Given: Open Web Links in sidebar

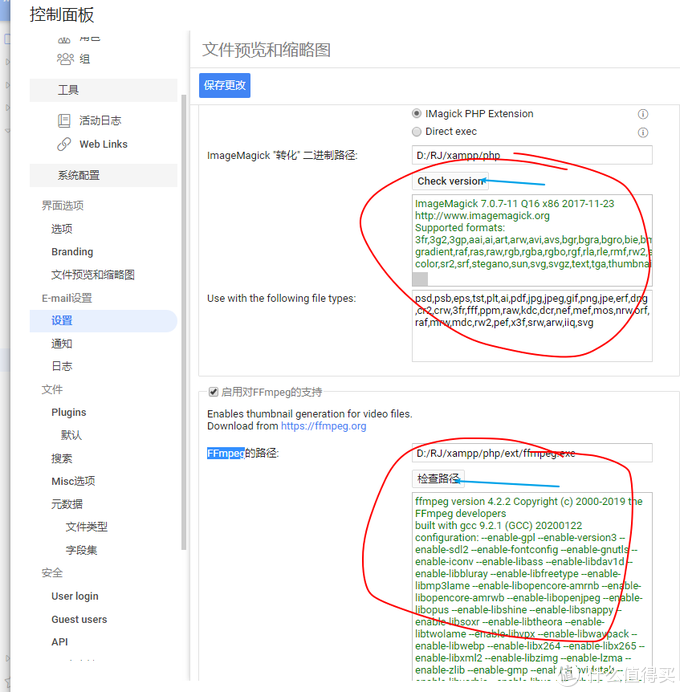Looking at the screenshot, I should (x=103, y=144).
